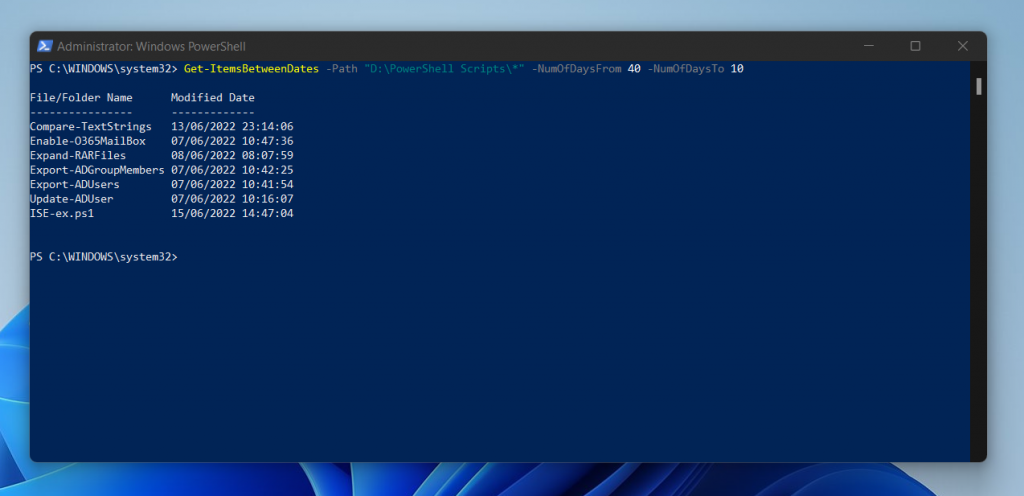Close the Windows PowerShell window

963,46
